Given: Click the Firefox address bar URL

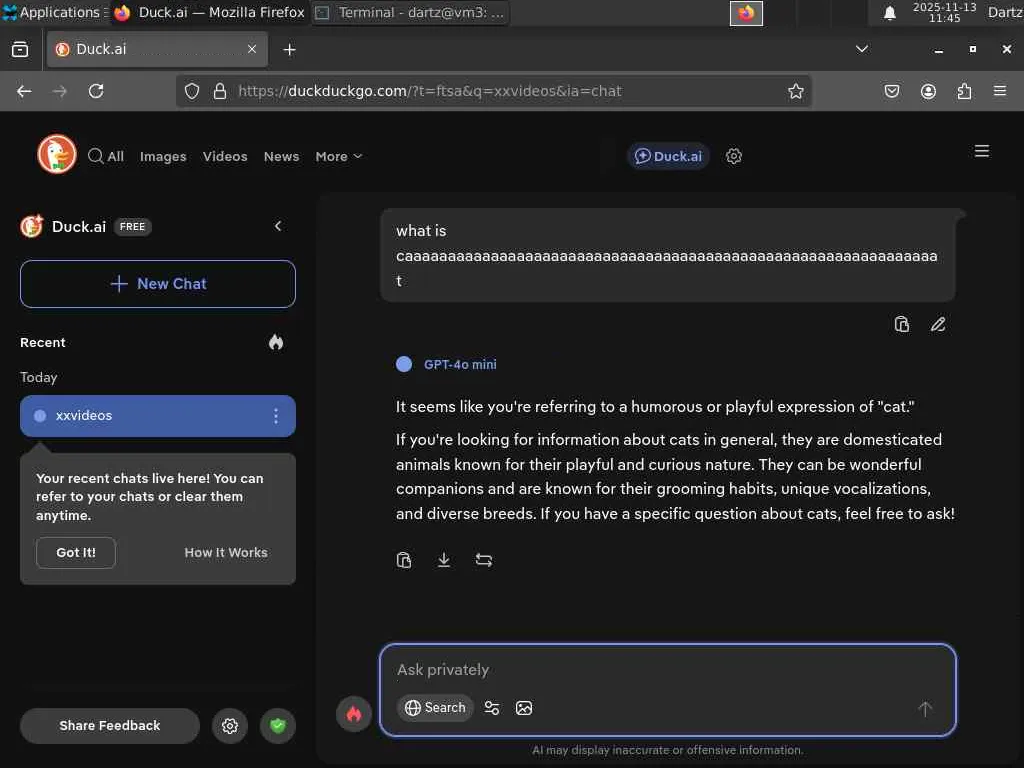Looking at the screenshot, I should coord(430,91).
